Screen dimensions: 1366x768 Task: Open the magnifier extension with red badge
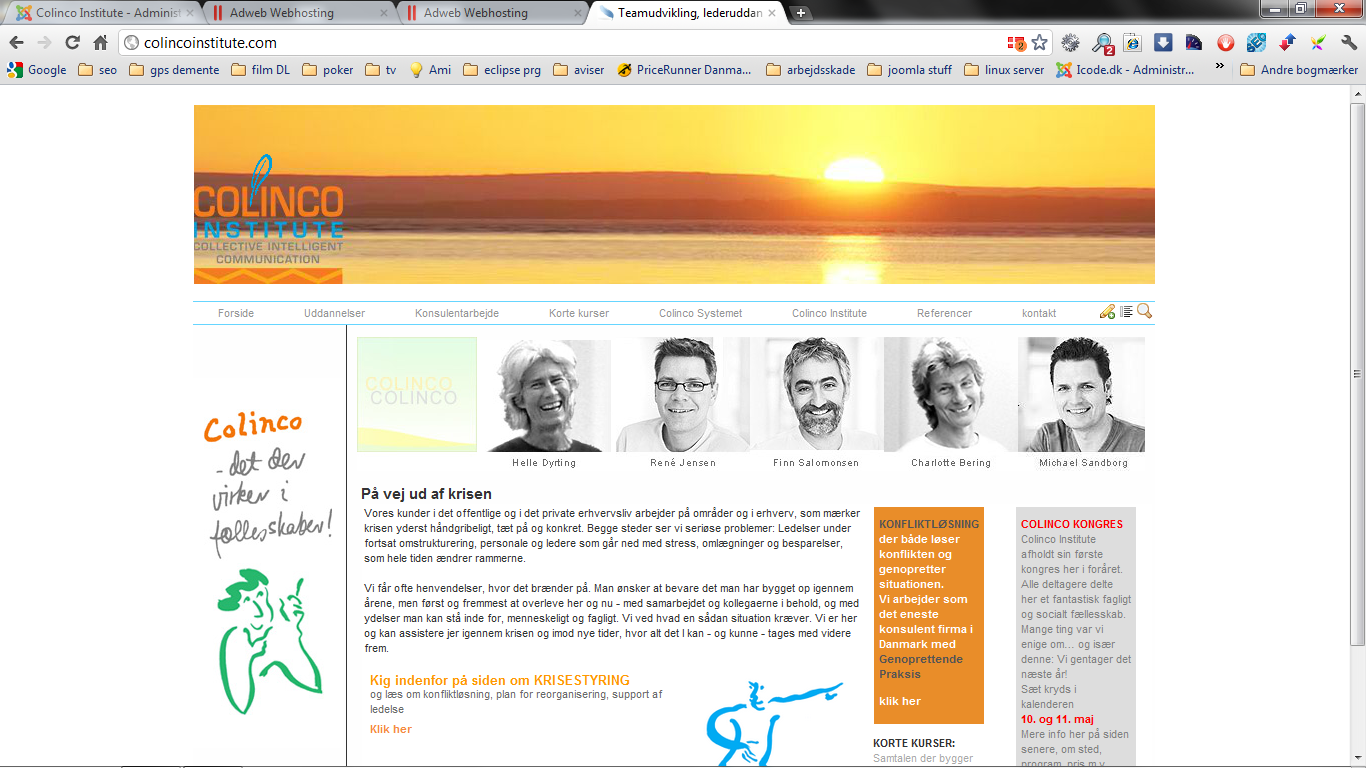(1102, 43)
